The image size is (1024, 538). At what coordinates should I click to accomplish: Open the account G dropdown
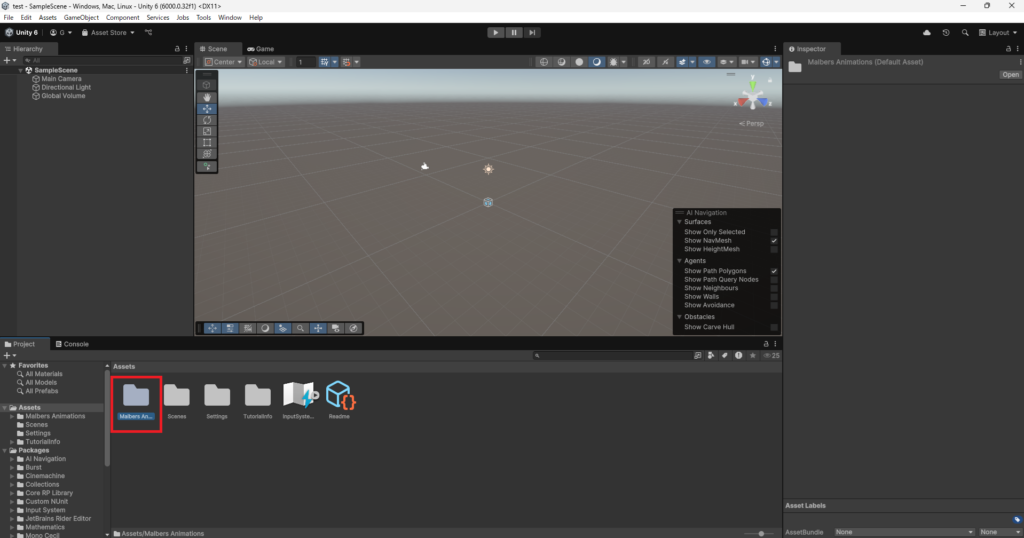coord(61,33)
